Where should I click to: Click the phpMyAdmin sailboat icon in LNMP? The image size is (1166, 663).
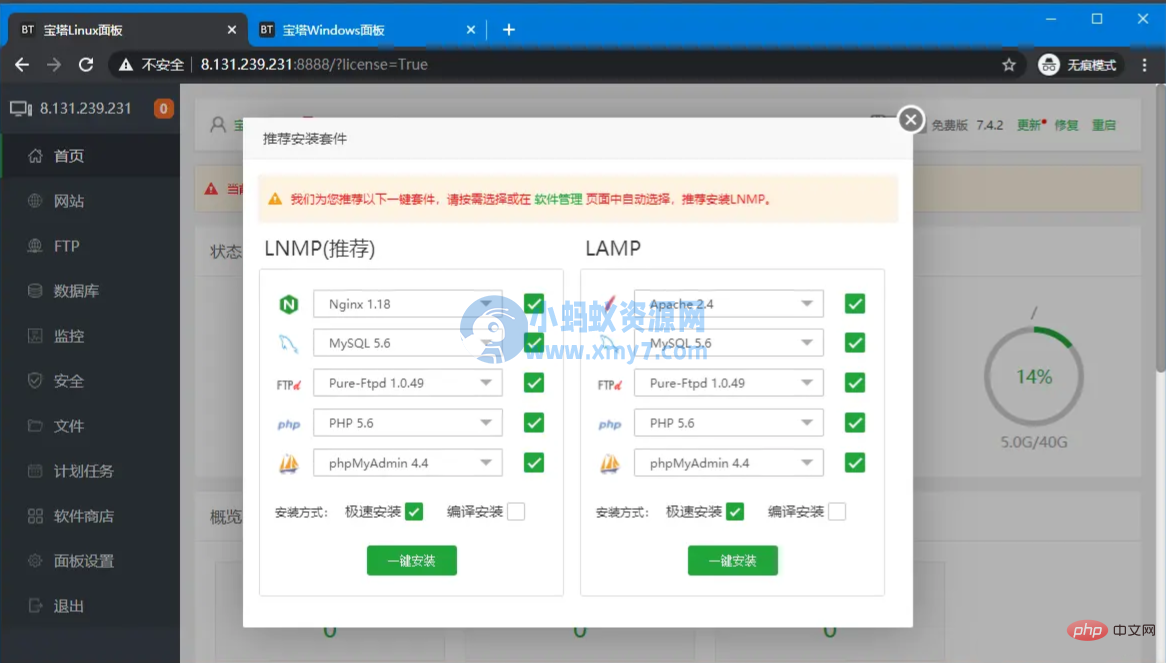click(289, 464)
